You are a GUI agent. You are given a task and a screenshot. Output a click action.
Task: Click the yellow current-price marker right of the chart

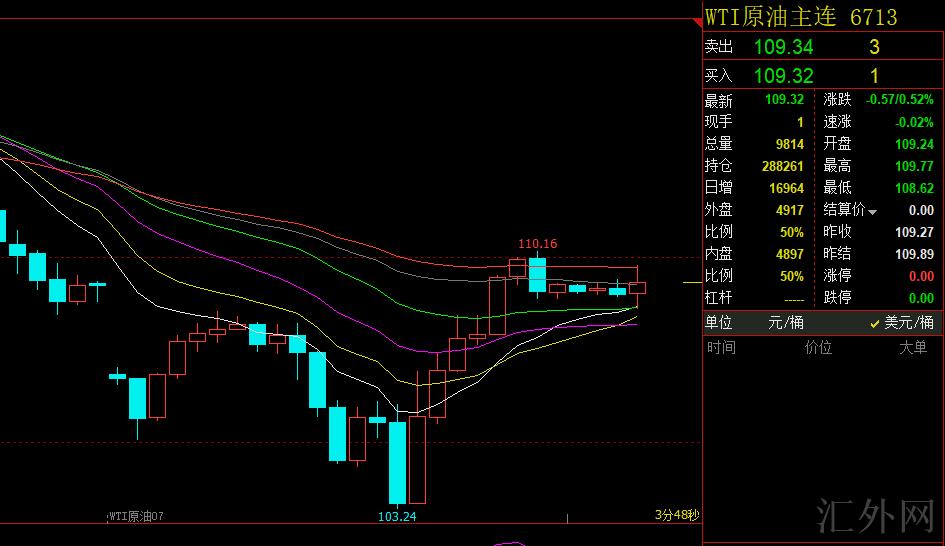[x=692, y=283]
